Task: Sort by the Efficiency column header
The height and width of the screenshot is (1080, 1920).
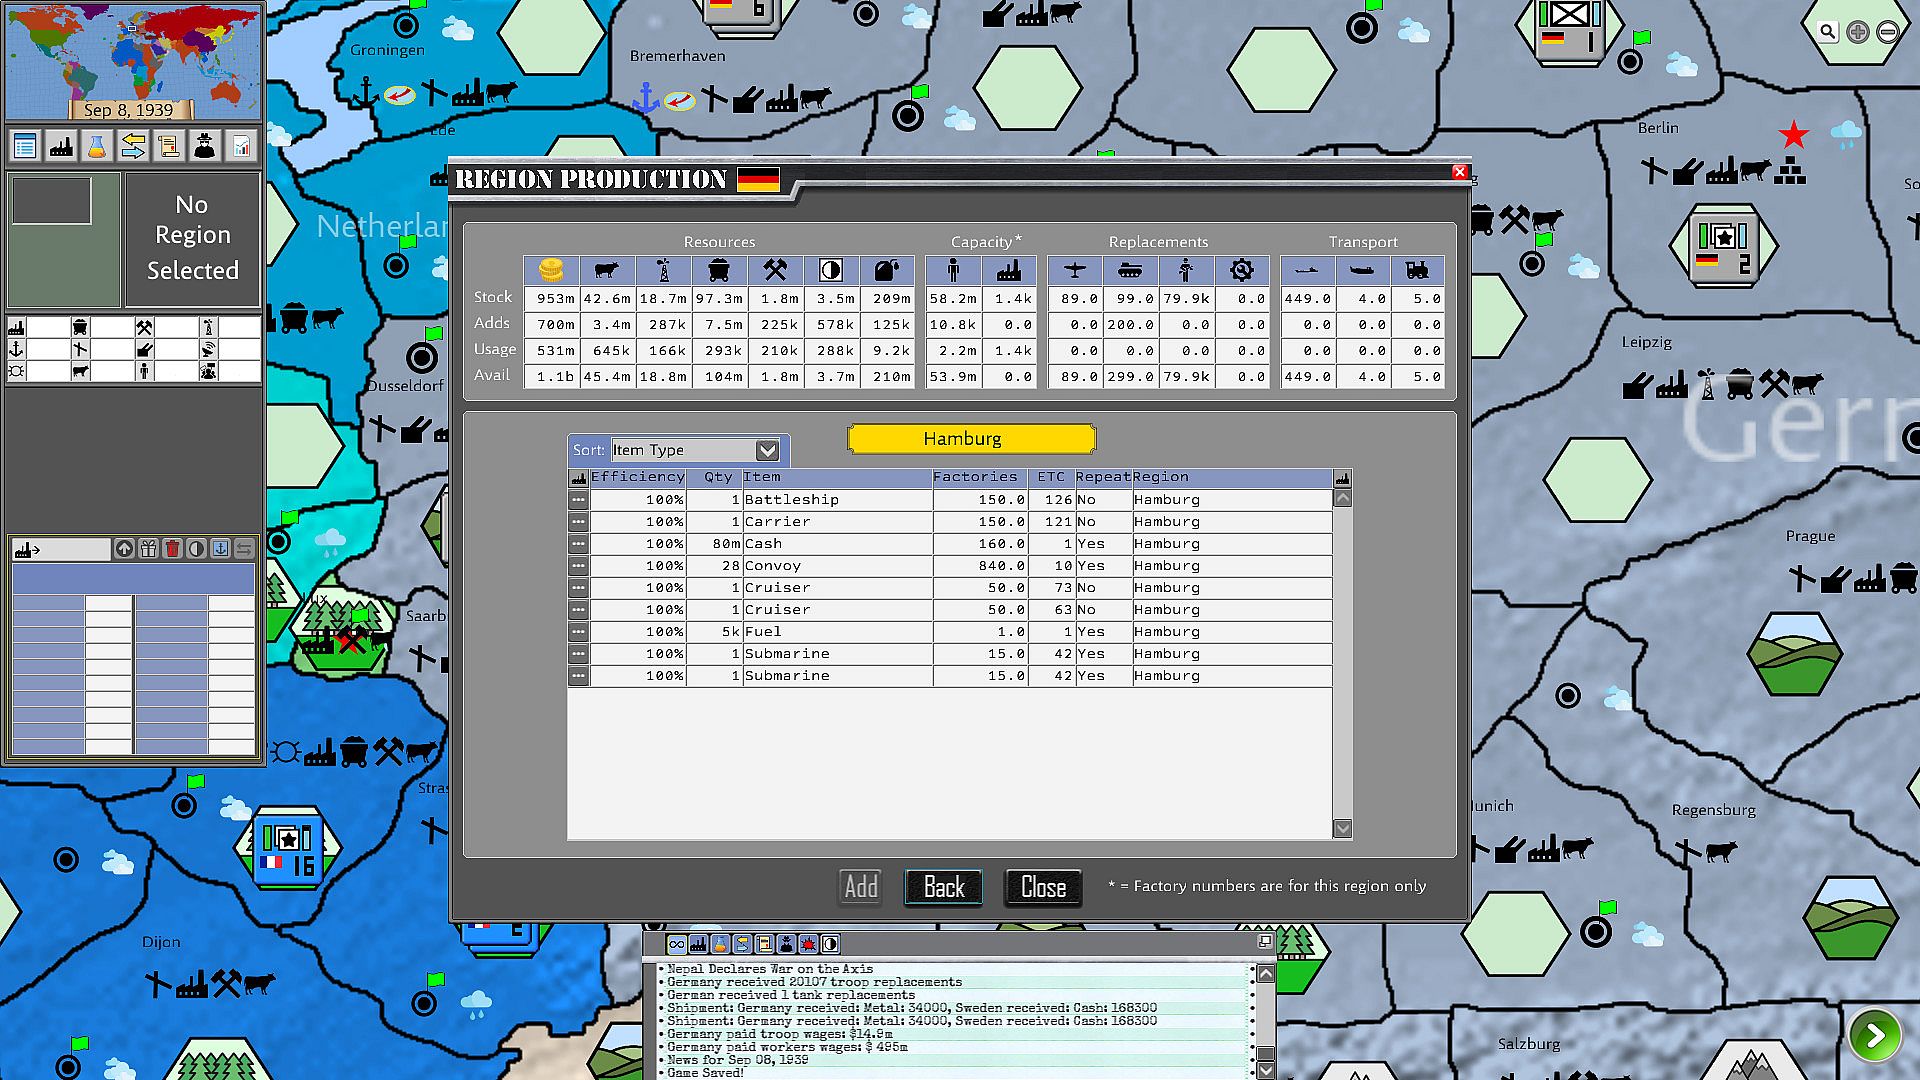Action: click(x=637, y=477)
